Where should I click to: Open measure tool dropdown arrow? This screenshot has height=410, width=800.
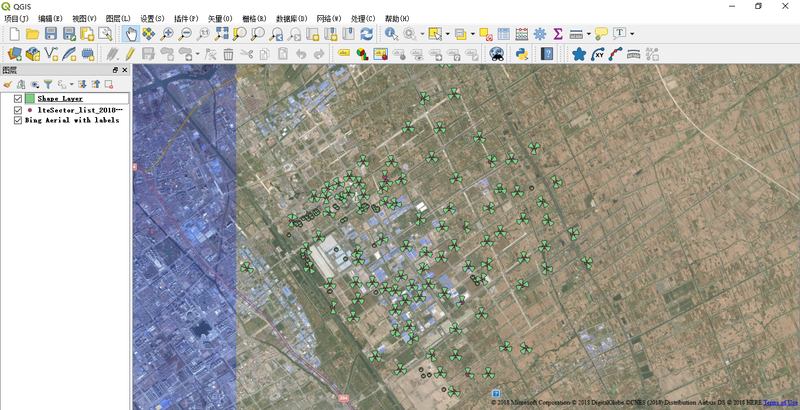pyautogui.click(x=588, y=34)
